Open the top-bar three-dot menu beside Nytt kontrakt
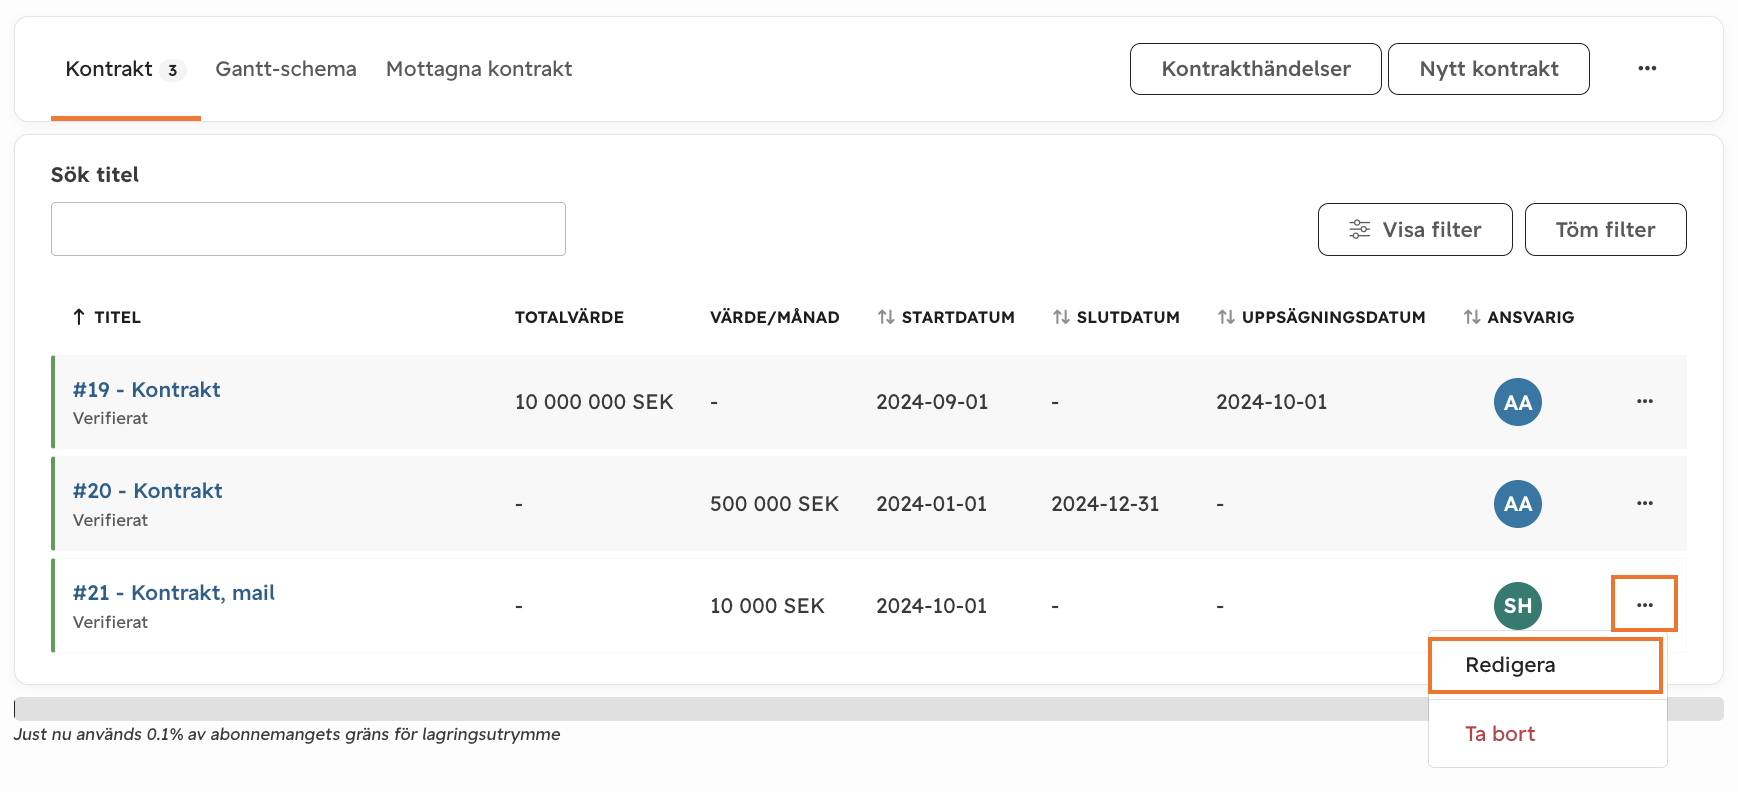The image size is (1738, 792). click(x=1647, y=68)
